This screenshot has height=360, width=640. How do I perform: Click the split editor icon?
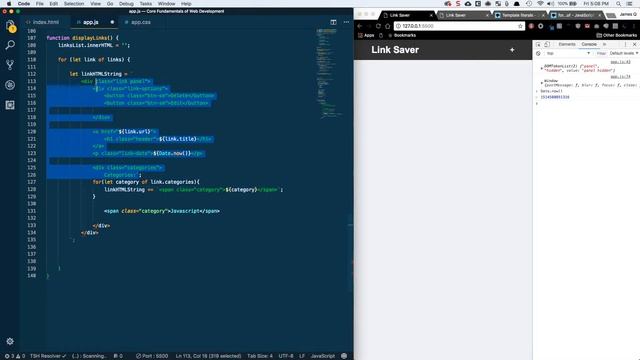point(333,22)
